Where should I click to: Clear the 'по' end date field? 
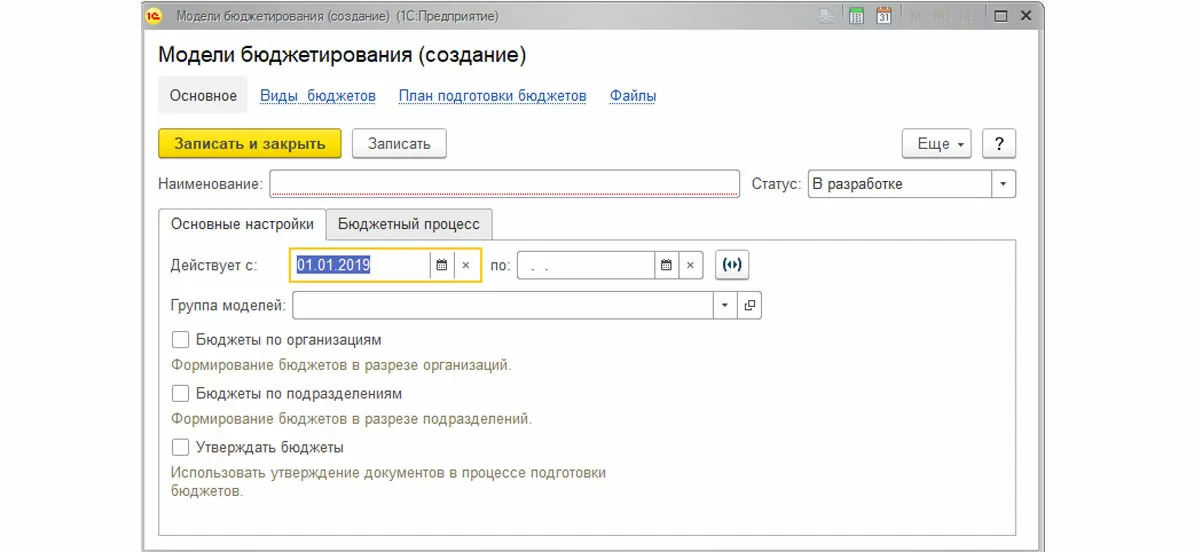click(x=691, y=266)
